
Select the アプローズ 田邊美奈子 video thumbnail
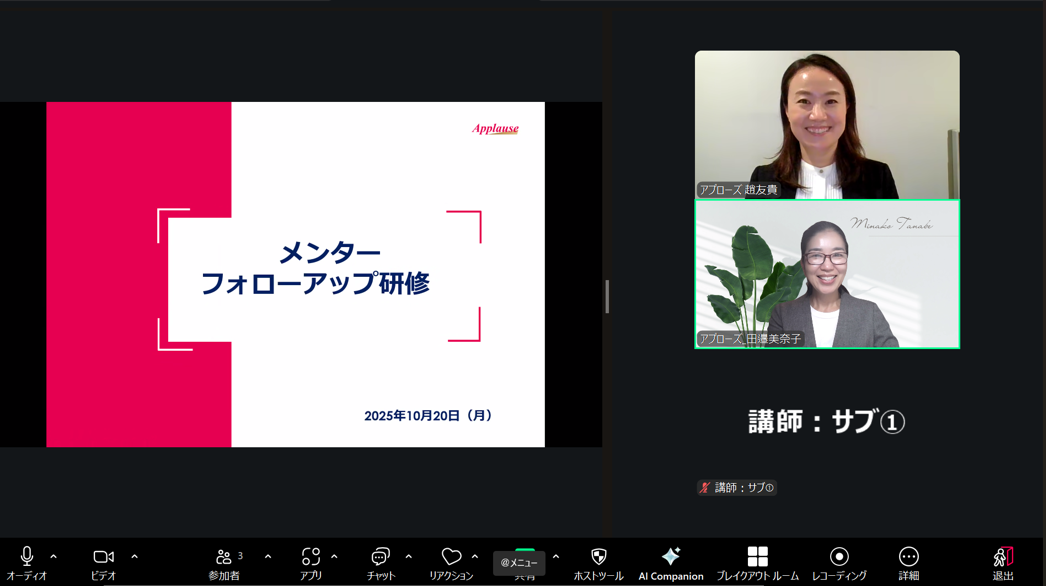pos(827,275)
